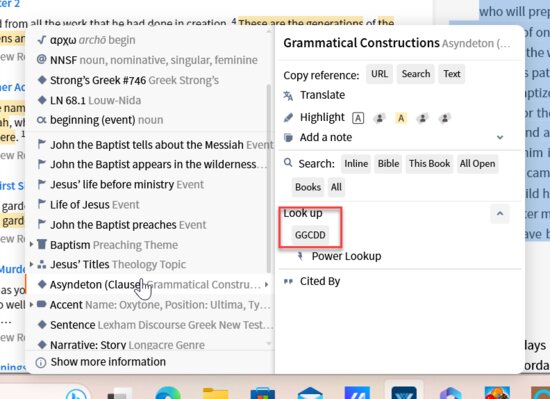Click the Highlight marker icon
The height and width of the screenshot is (399, 550).
(288, 117)
